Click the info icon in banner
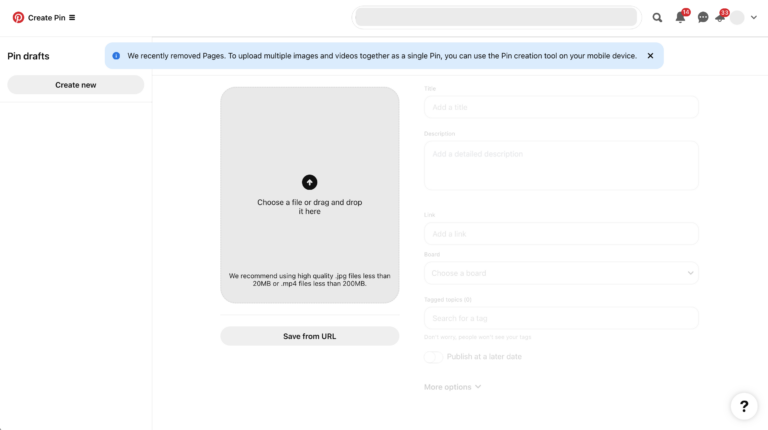Image resolution: width=768 pixels, height=430 pixels. pos(116,56)
